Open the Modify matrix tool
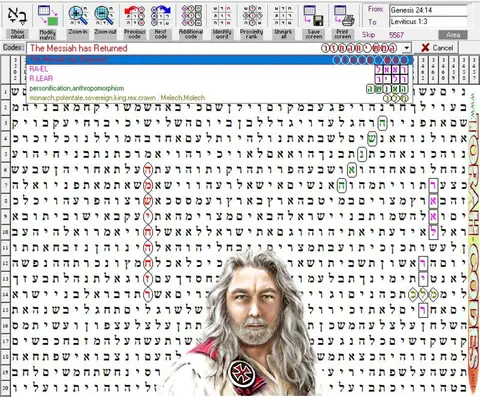This screenshot has width=480, height=397. click(48, 21)
